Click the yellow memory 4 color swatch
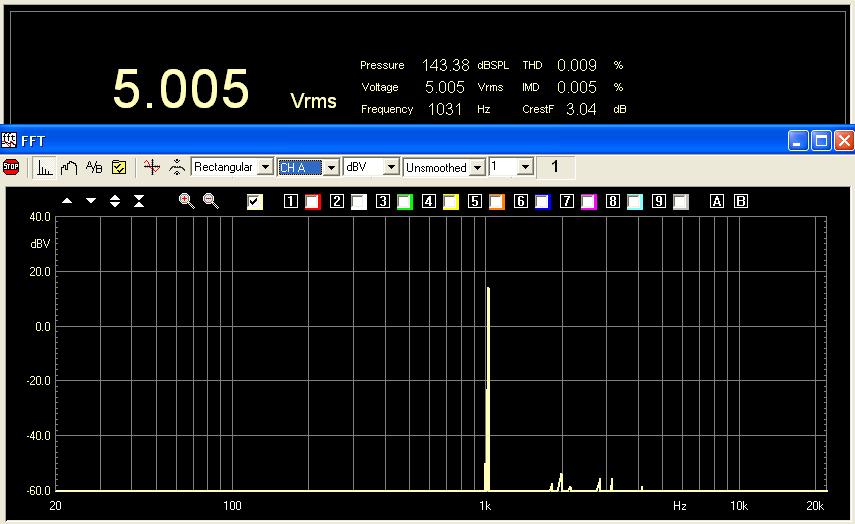Screen dimensions: 855x524 451,202
